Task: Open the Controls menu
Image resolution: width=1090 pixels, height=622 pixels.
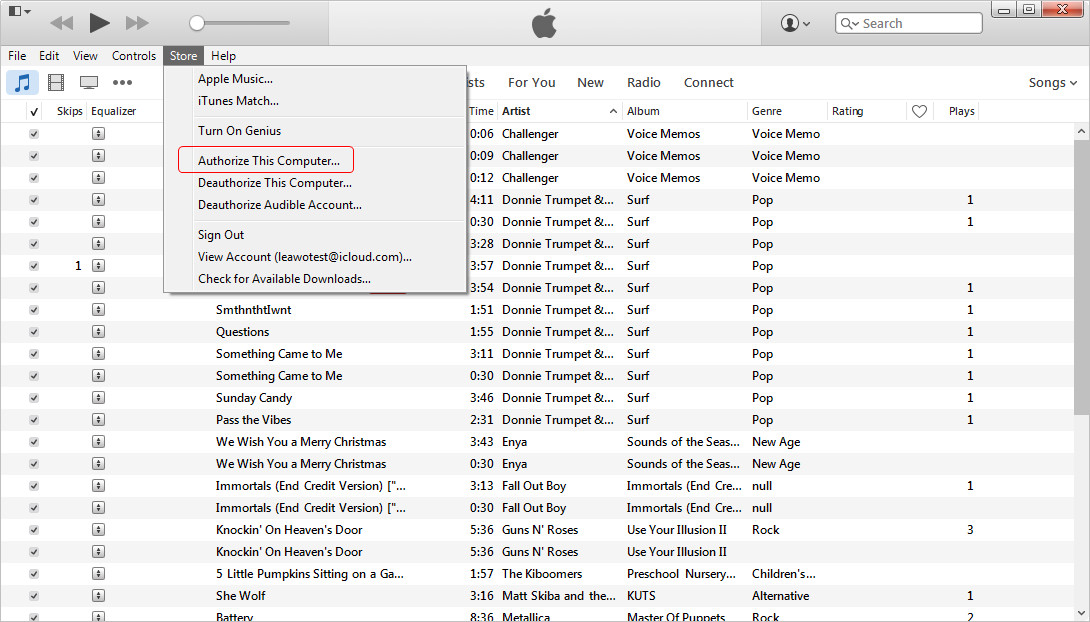Action: (133, 56)
